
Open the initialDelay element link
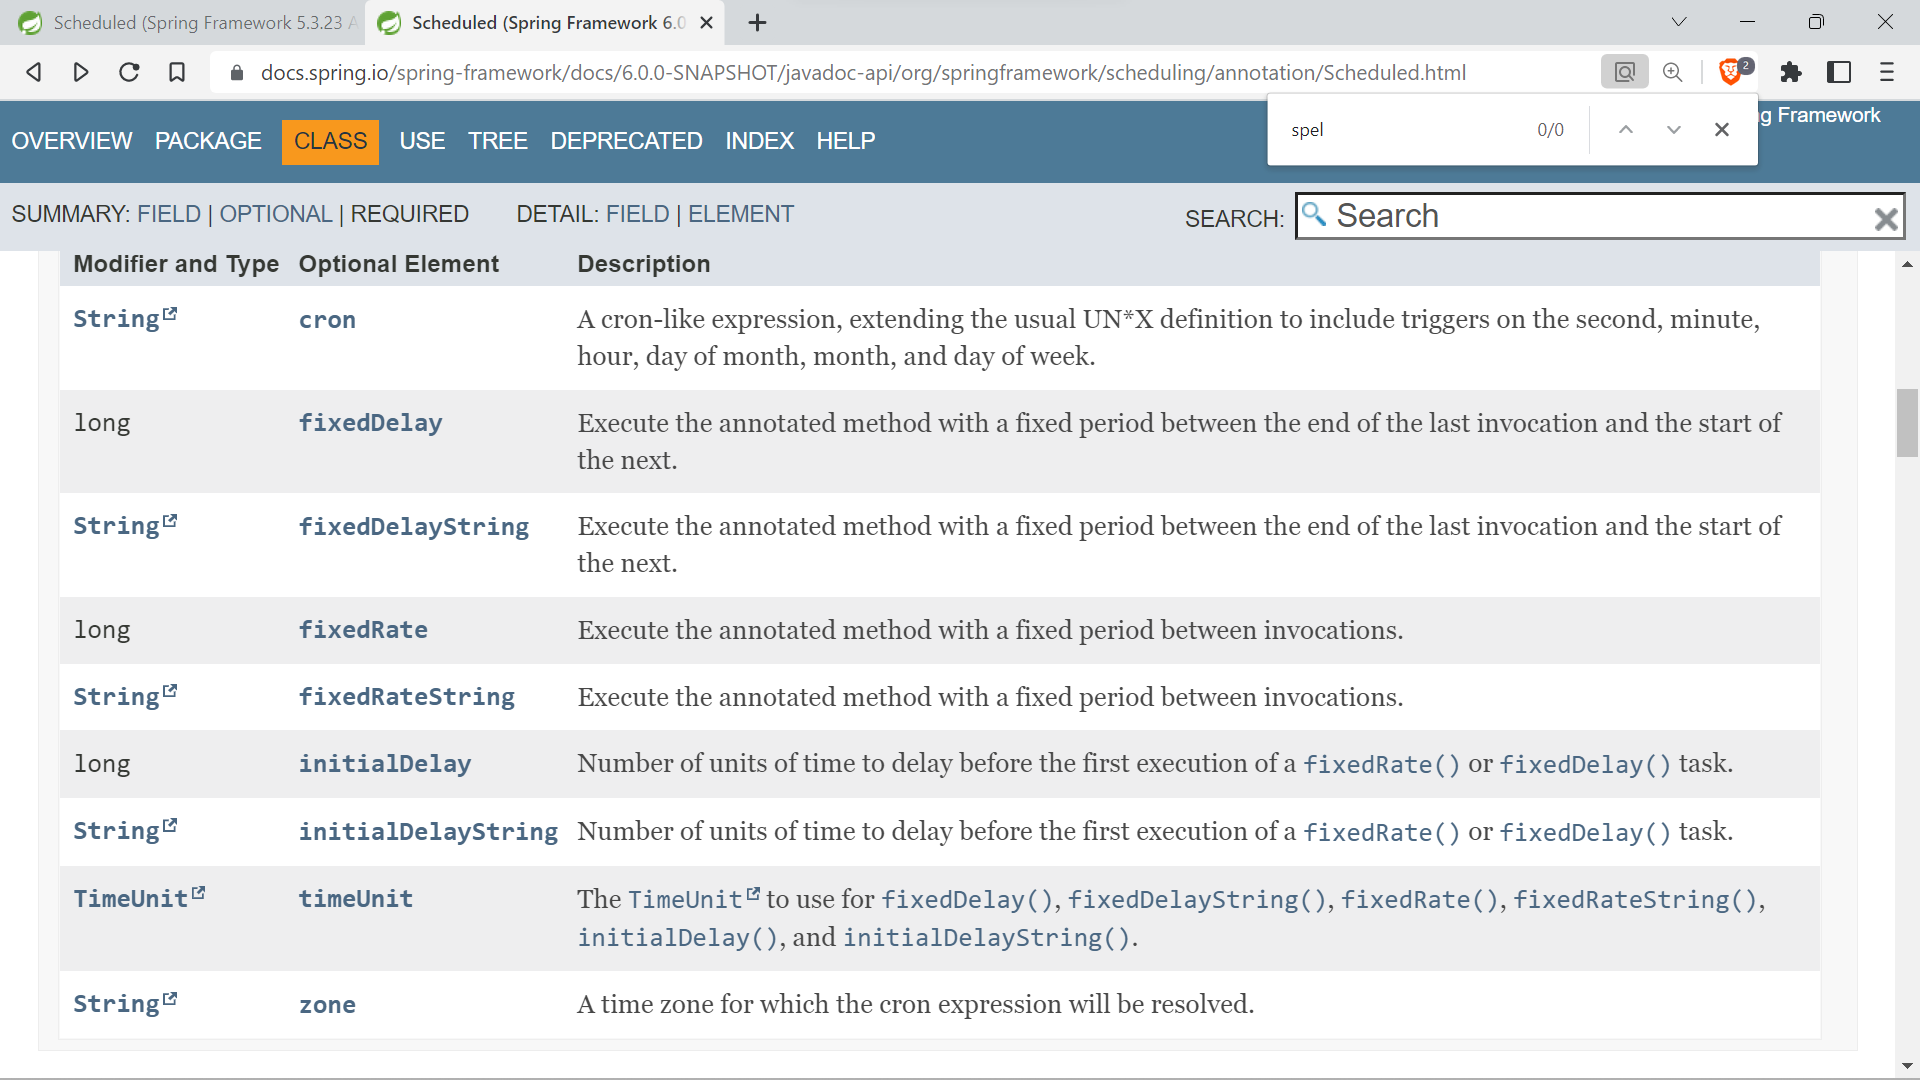[385, 764]
